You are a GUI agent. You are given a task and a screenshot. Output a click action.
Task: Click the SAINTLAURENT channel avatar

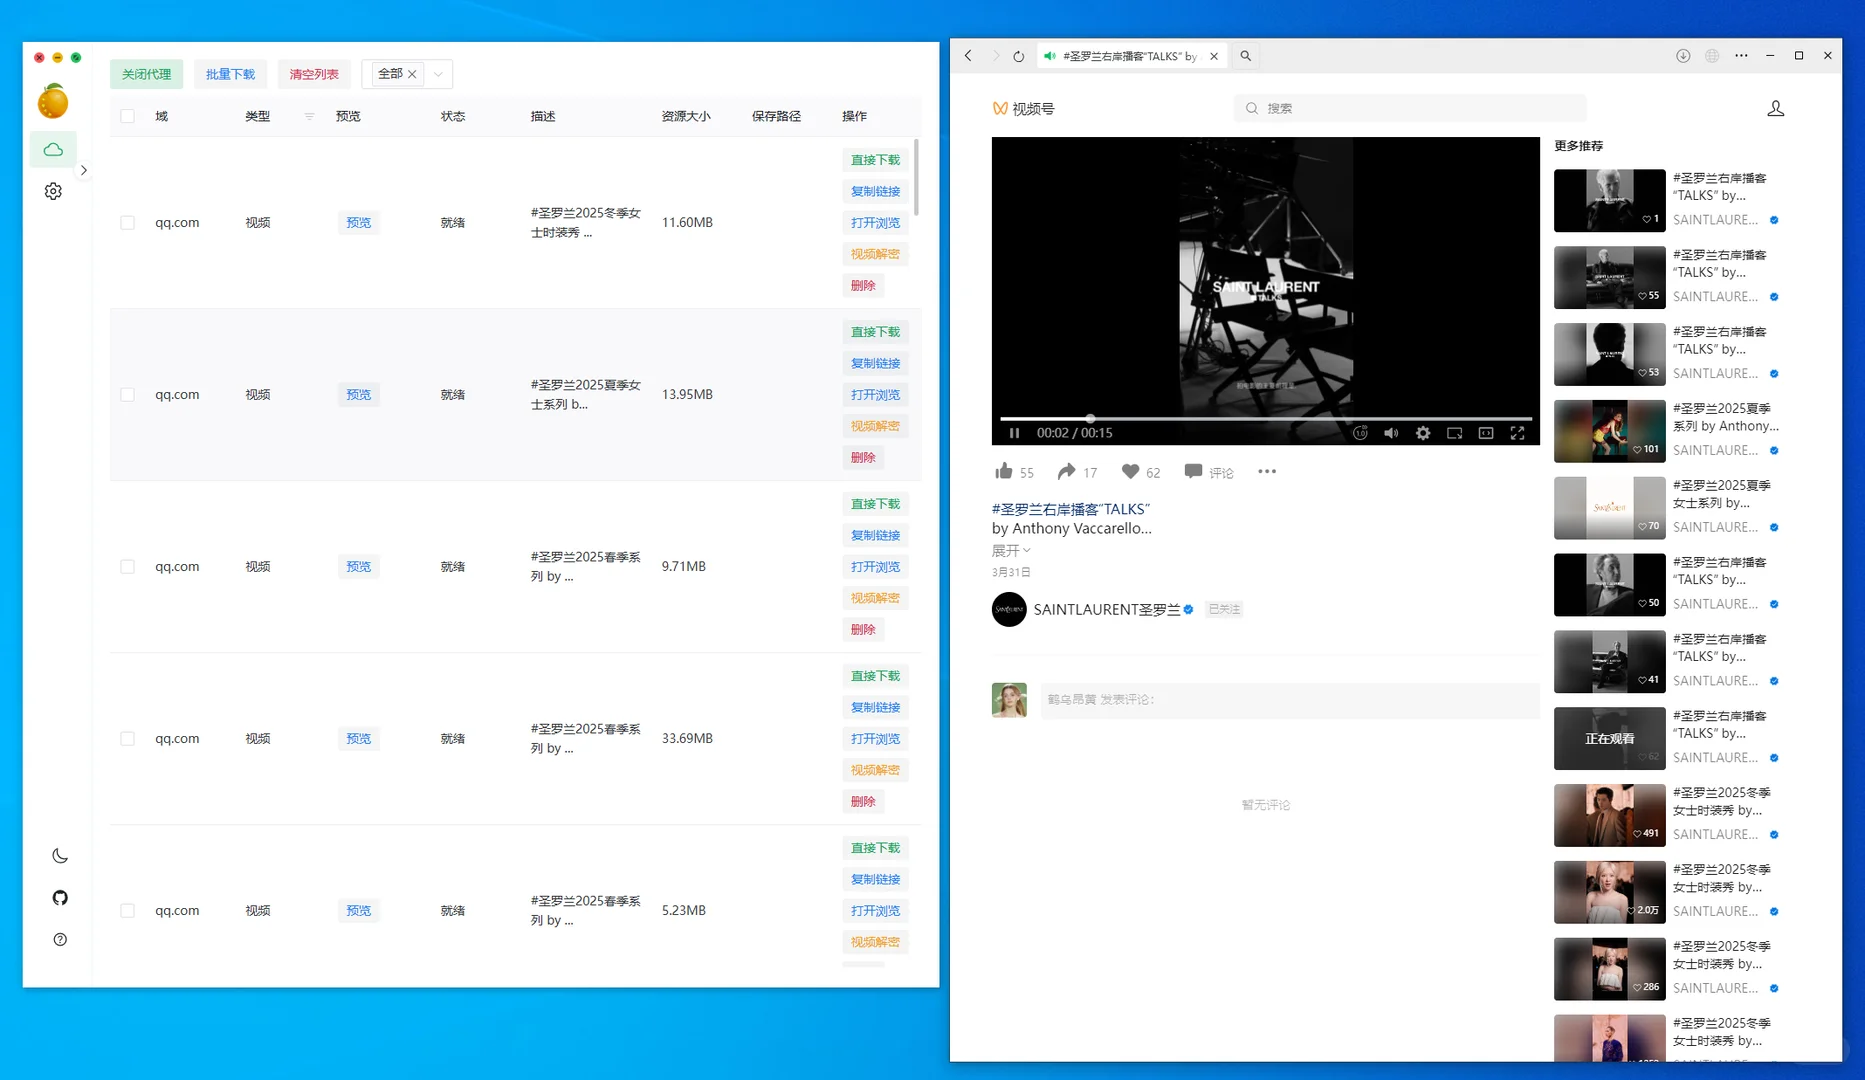tap(1009, 609)
